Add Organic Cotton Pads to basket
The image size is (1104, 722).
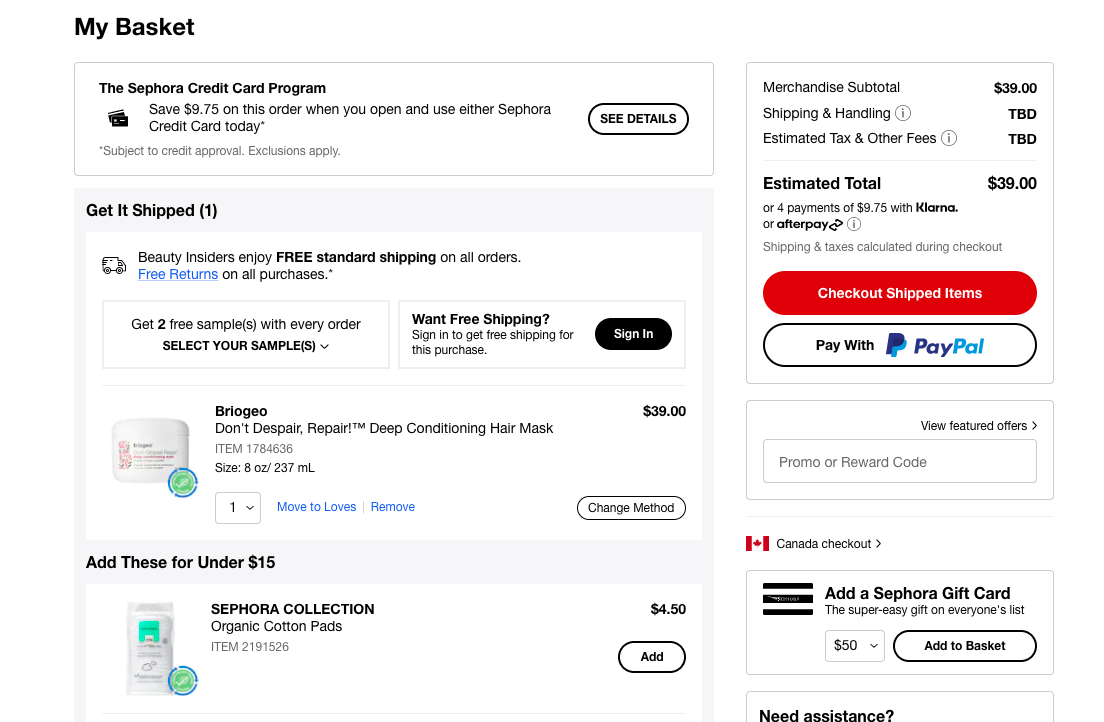point(652,657)
